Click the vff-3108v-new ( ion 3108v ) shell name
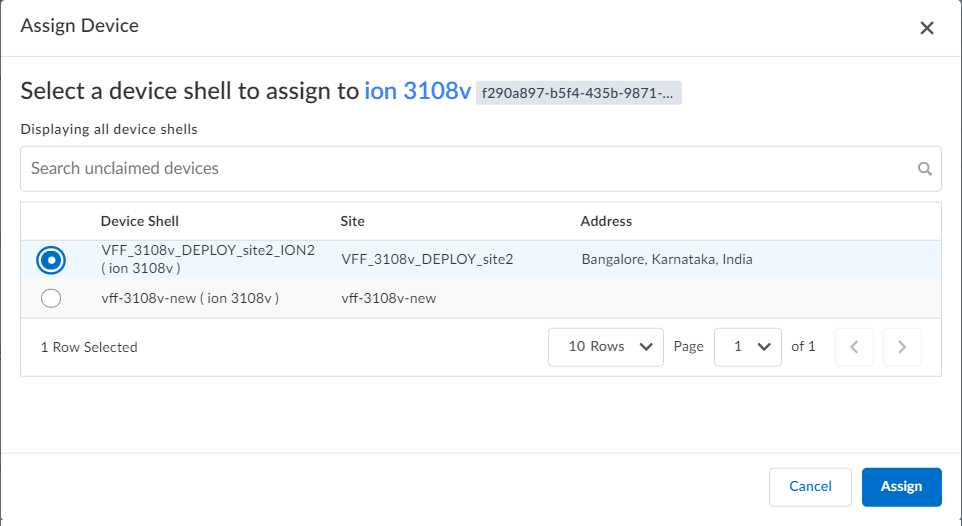The image size is (962, 526). click(190, 298)
